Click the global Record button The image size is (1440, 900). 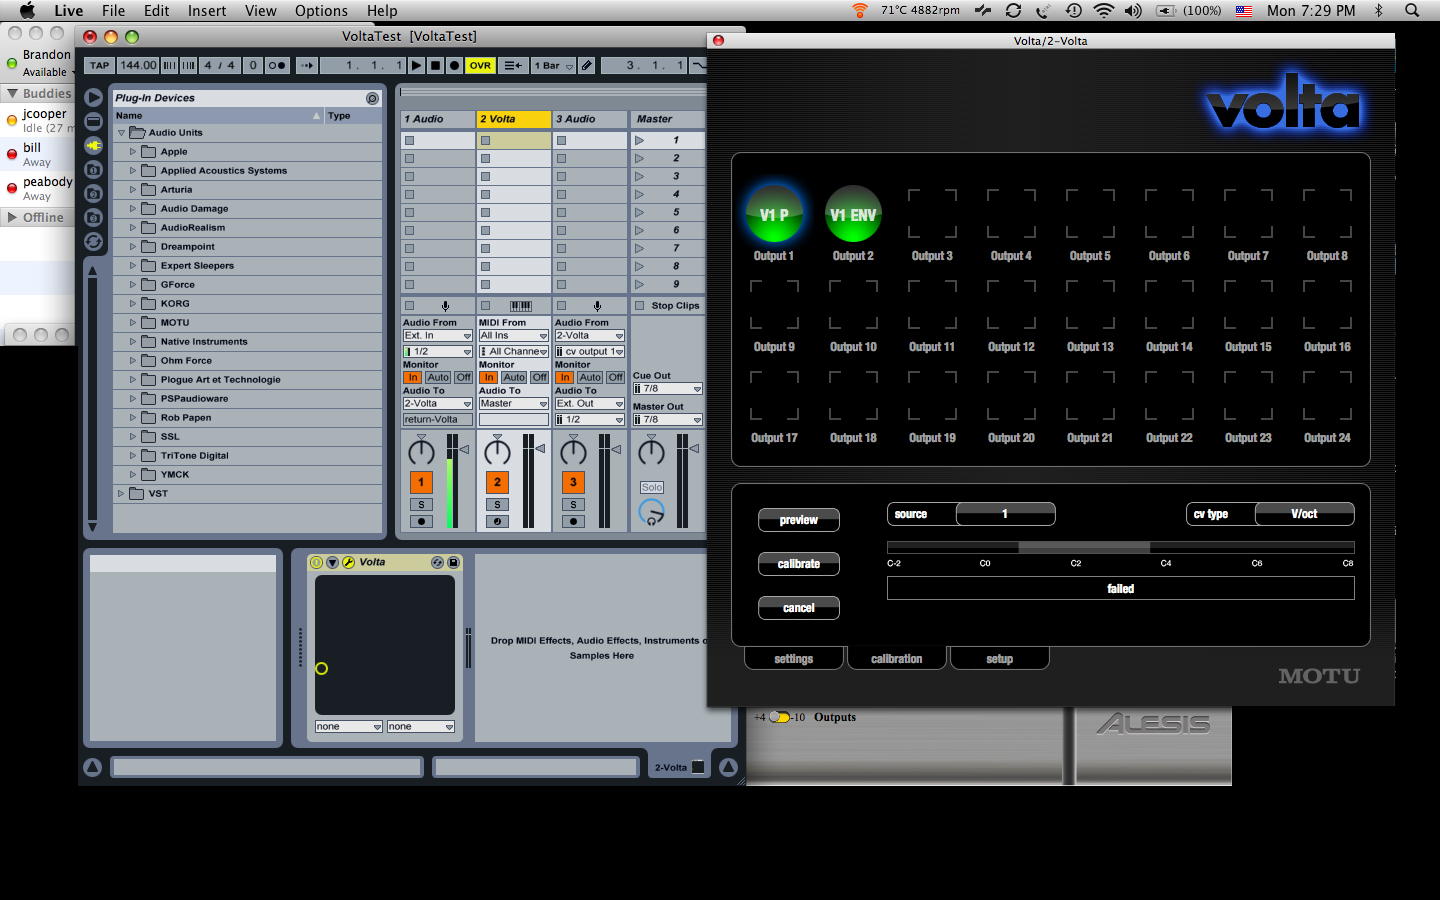(x=454, y=65)
